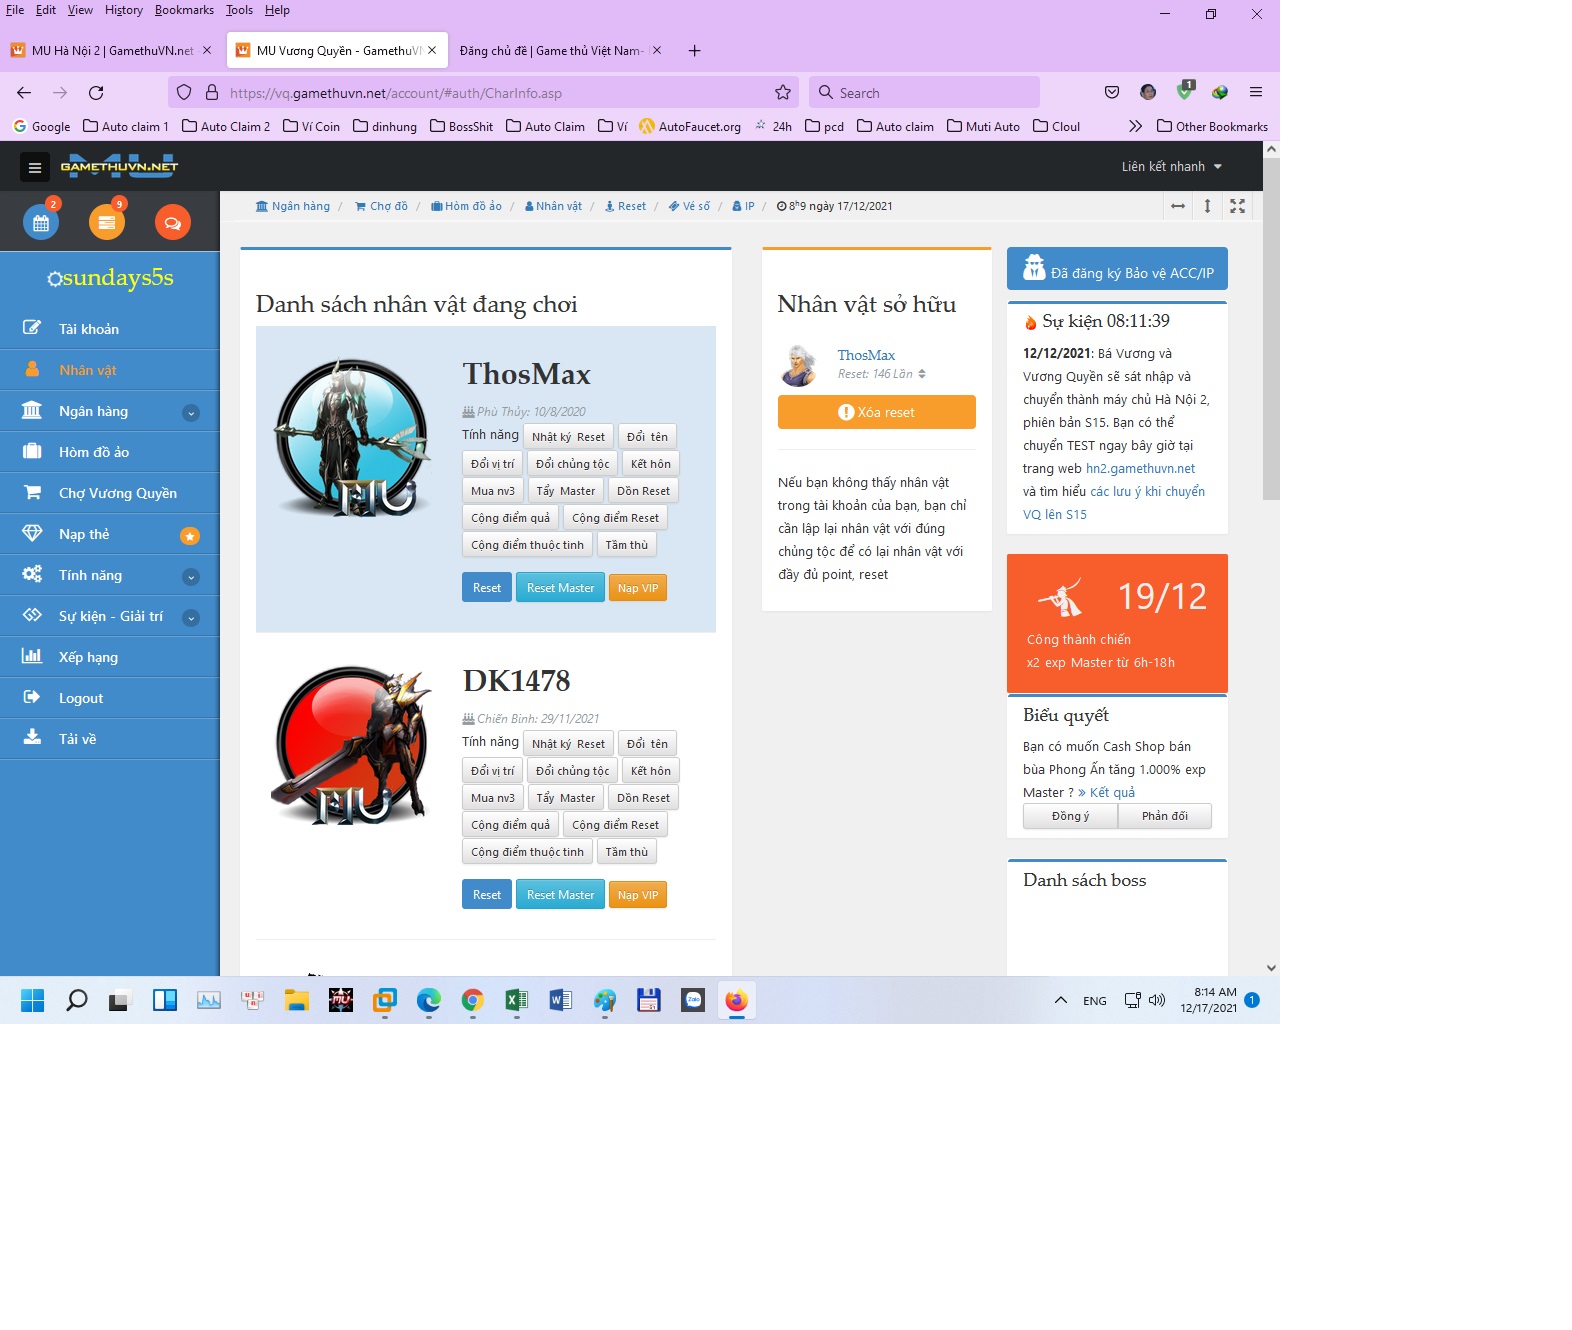Open the Liên kết nhanh dropdown
Image resolution: width=1572 pixels, height=1330 pixels.
pyautogui.click(x=1171, y=167)
